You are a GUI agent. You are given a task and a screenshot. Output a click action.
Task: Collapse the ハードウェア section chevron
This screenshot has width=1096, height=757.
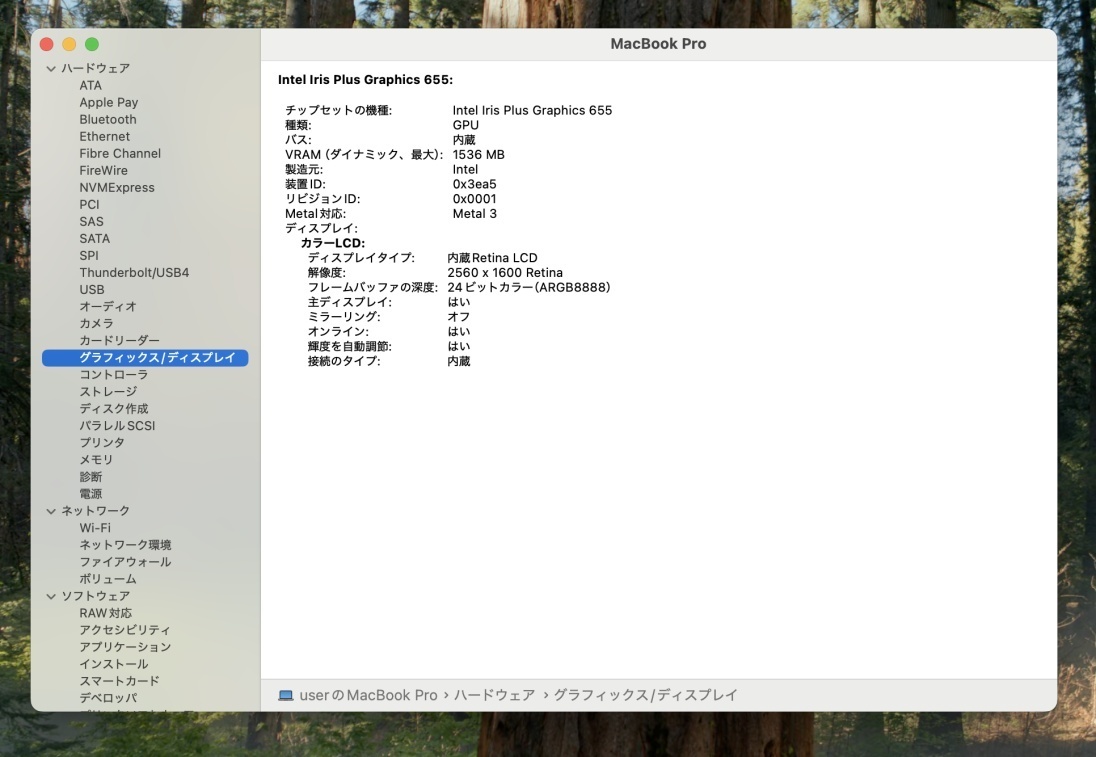tap(51, 69)
